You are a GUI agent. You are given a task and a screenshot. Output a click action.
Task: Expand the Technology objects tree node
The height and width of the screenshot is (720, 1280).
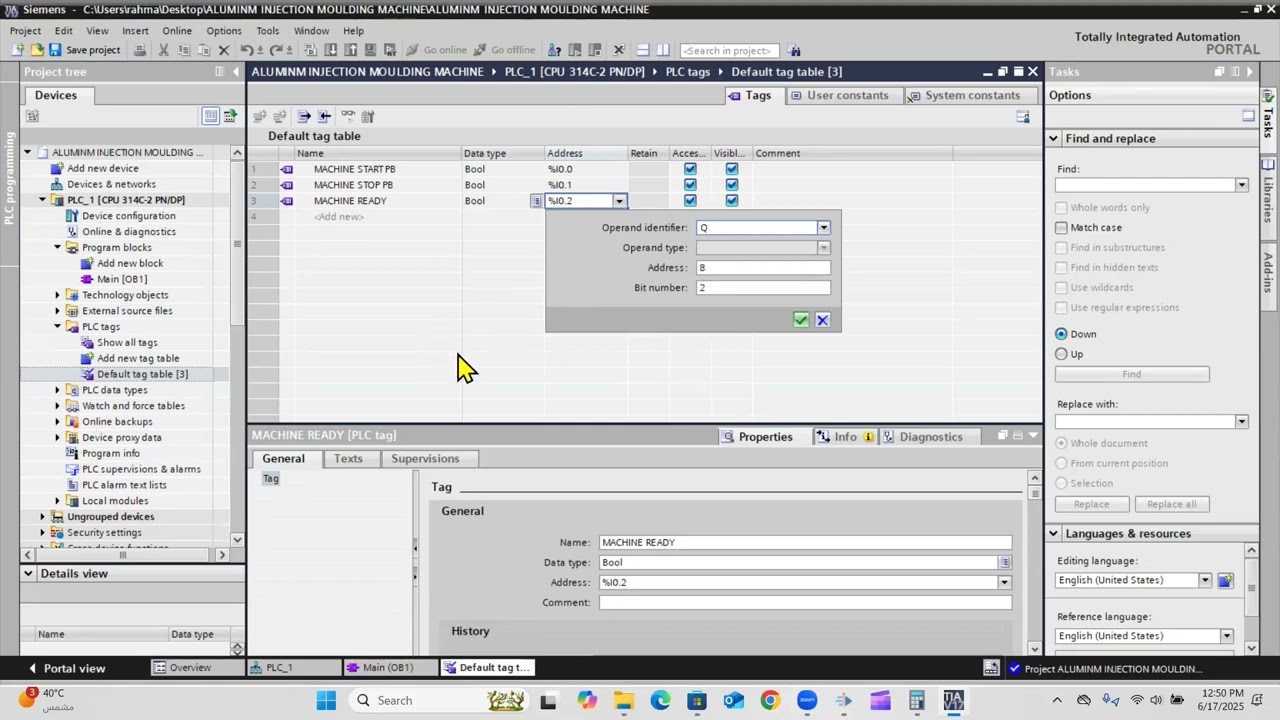tap(57, 295)
